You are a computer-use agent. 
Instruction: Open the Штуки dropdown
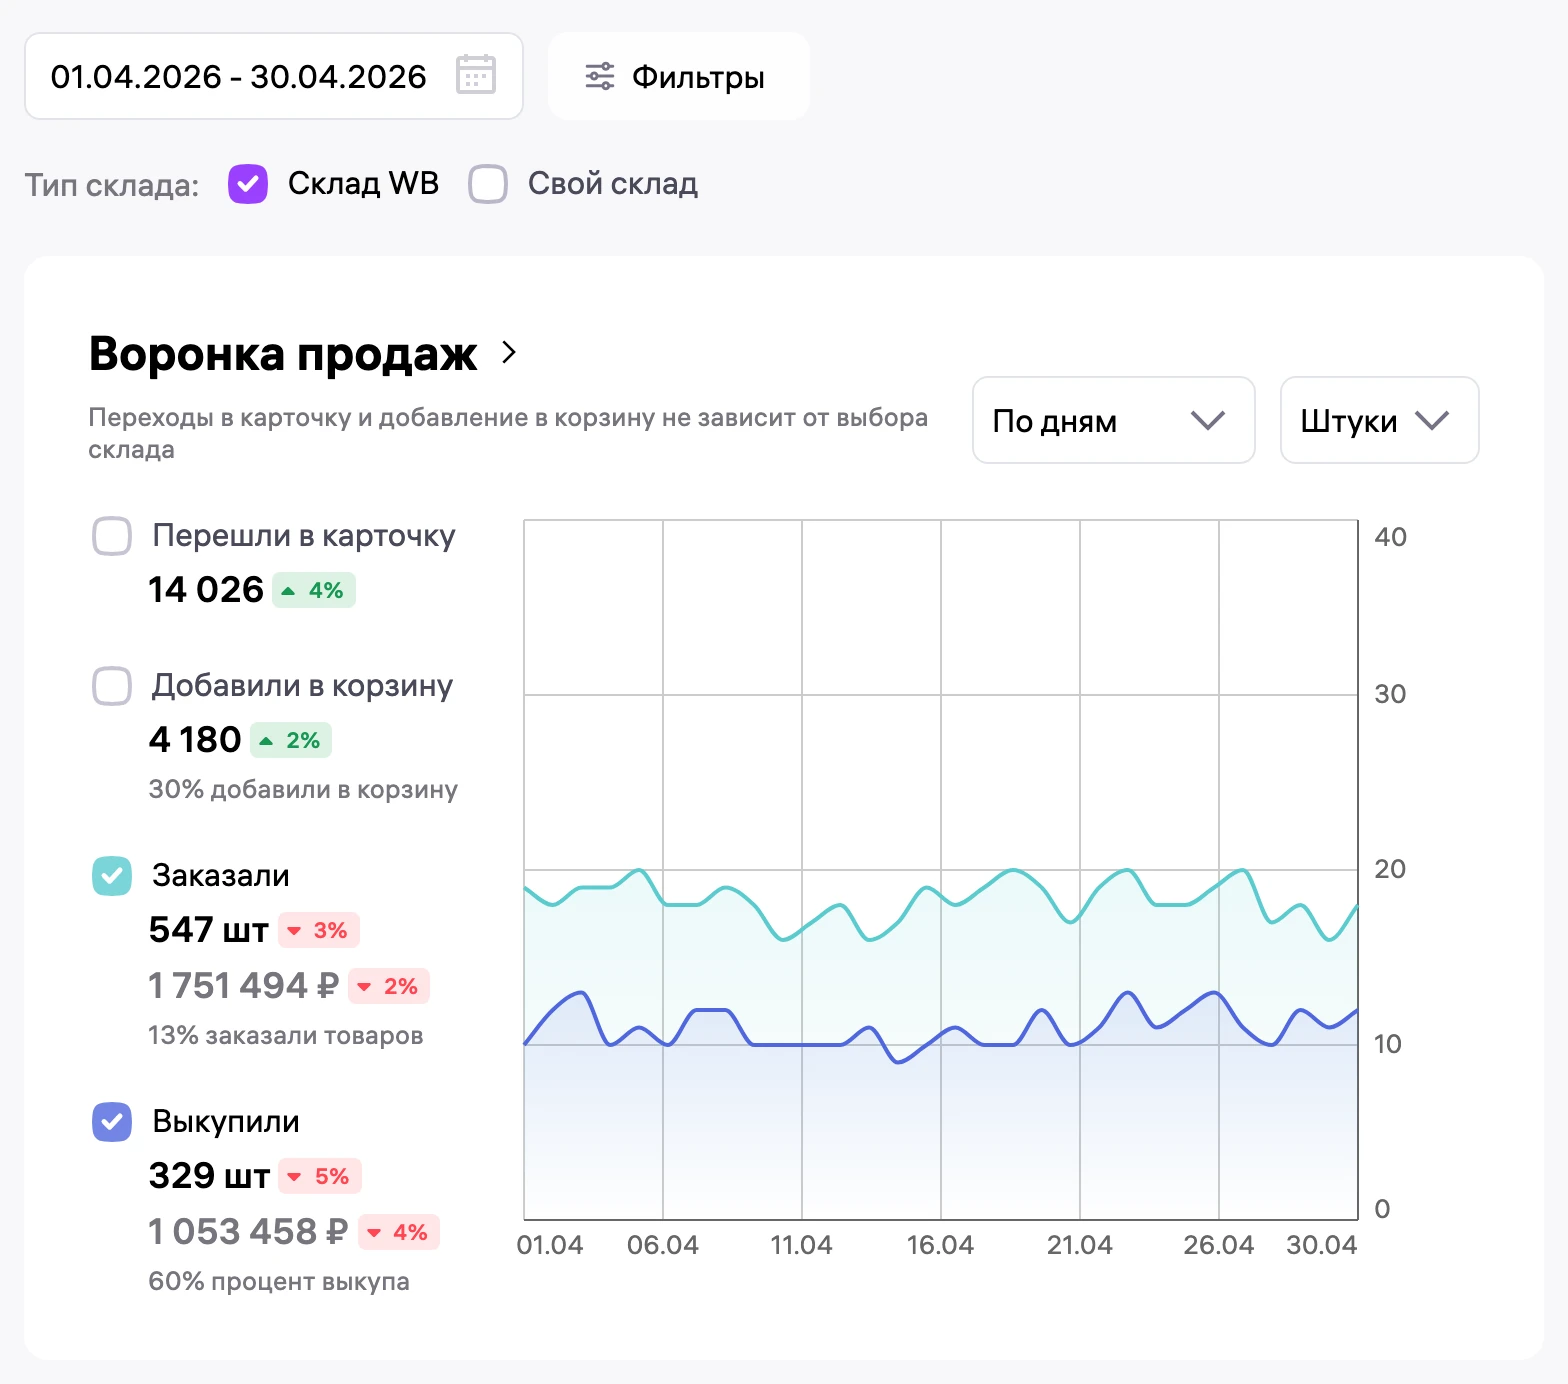coord(1380,420)
